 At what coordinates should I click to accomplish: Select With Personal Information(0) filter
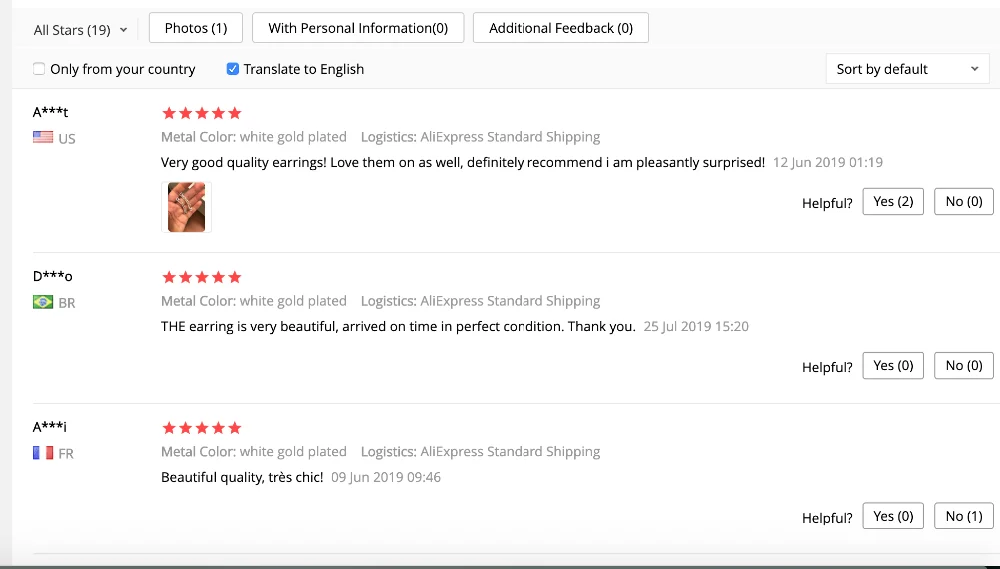point(358,28)
